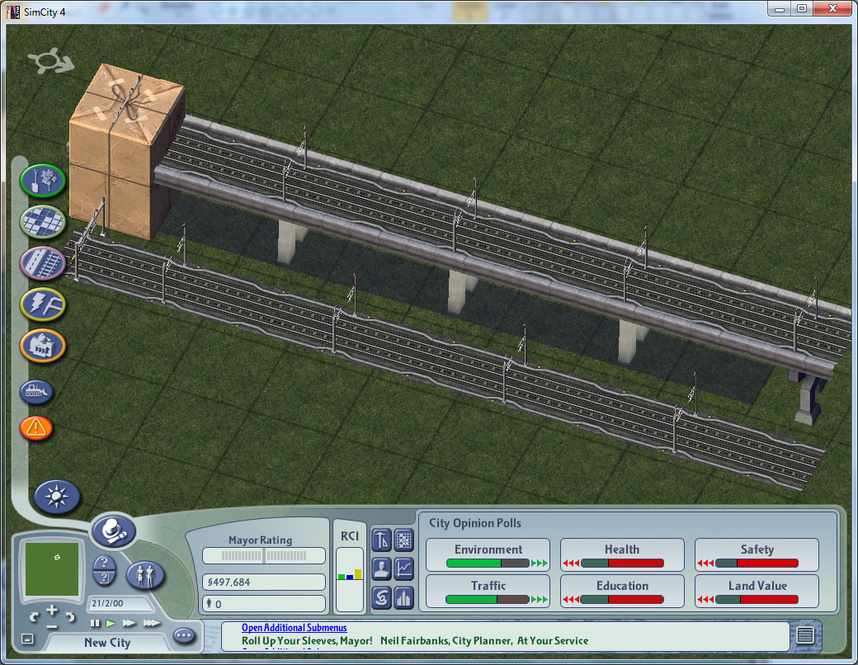Viewport: 858px width, 665px height.
Task: Click the City Opinion Polls heading
Action: 475,523
